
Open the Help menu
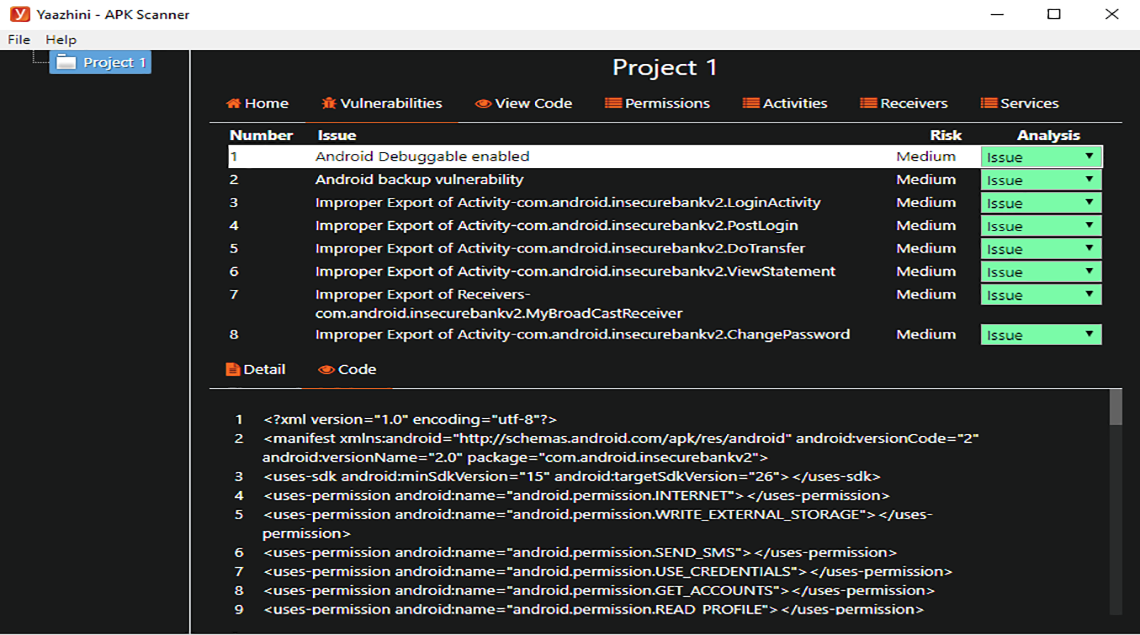61,39
